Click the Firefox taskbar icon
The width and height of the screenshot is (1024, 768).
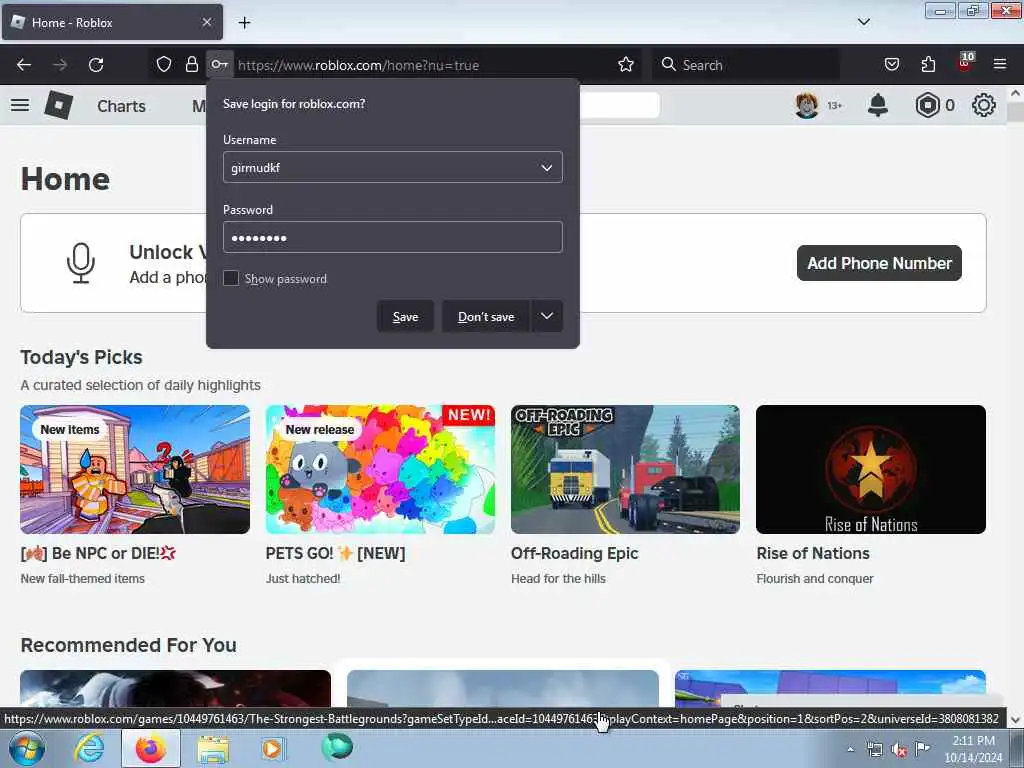(x=151, y=748)
